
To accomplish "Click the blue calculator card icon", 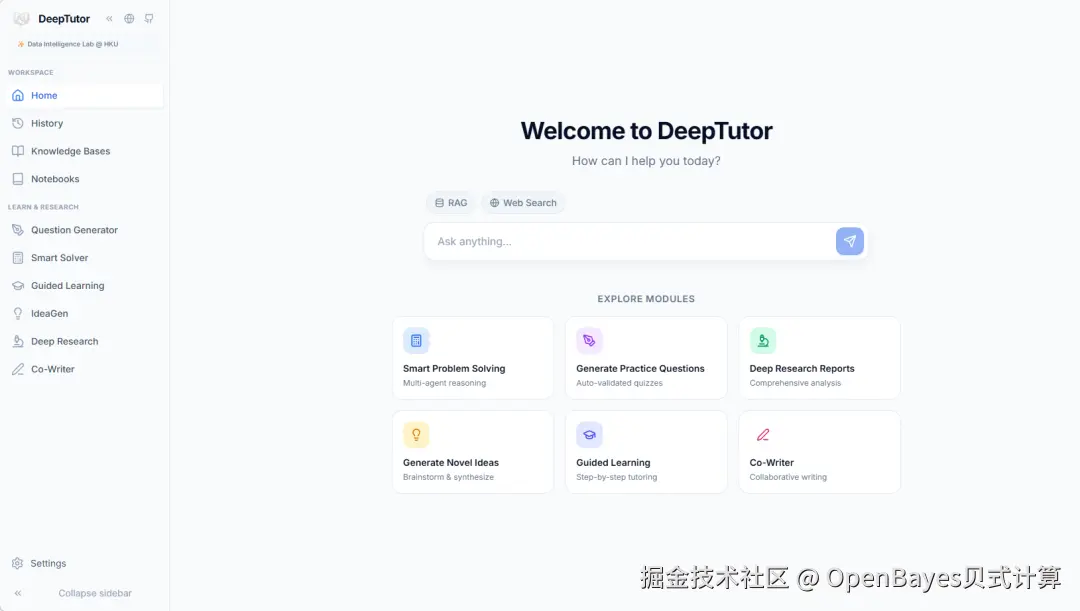I will pos(416,340).
